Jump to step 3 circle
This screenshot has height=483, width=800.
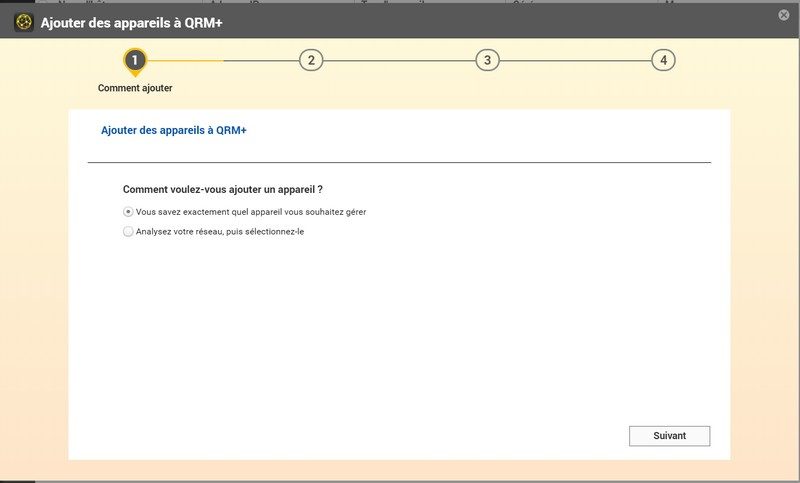tap(487, 60)
